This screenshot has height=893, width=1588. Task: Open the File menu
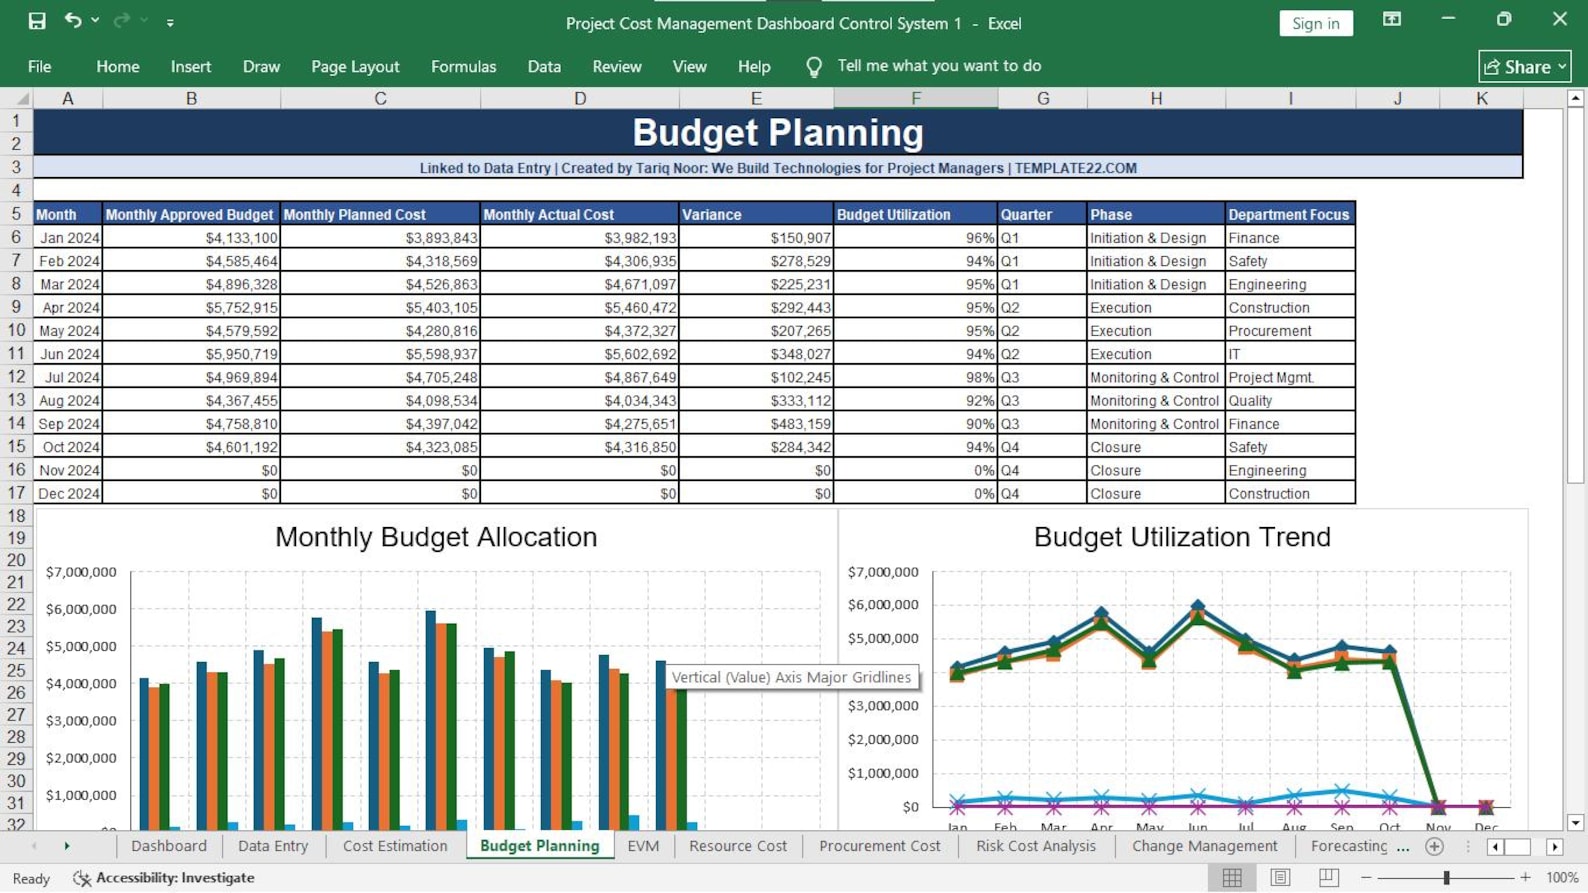pos(40,67)
